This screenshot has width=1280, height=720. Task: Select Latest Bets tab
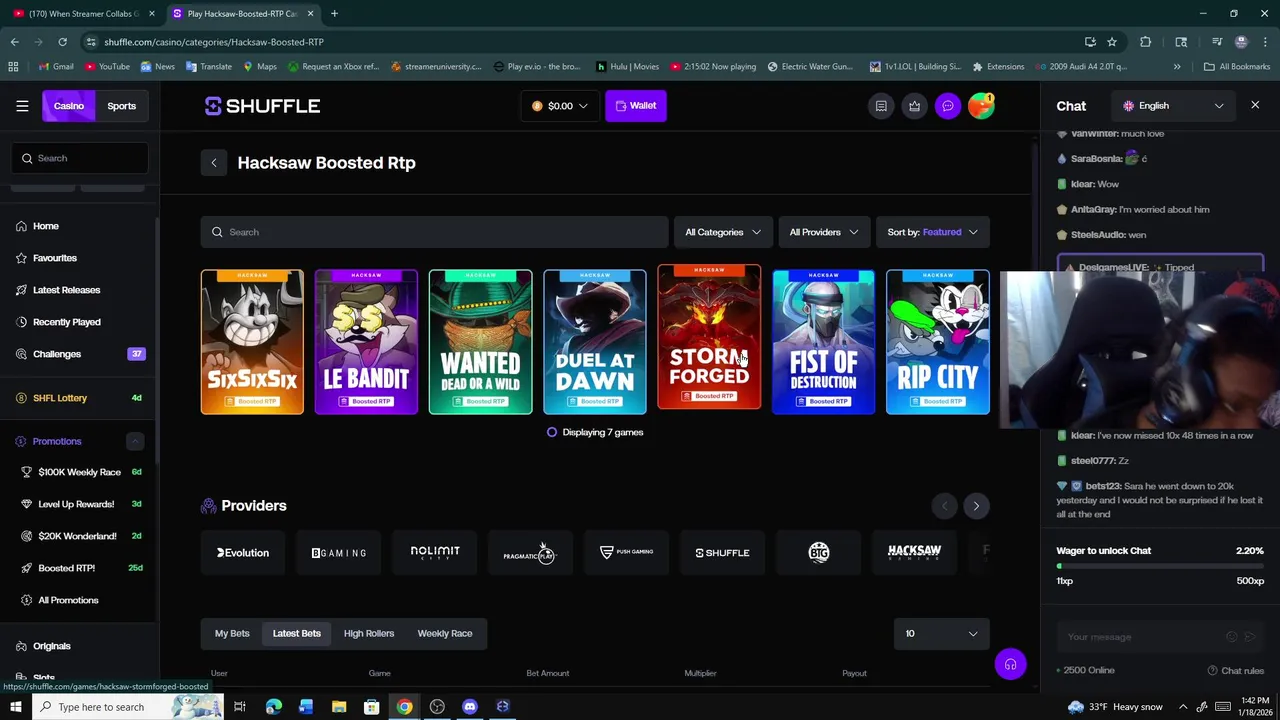tap(297, 633)
